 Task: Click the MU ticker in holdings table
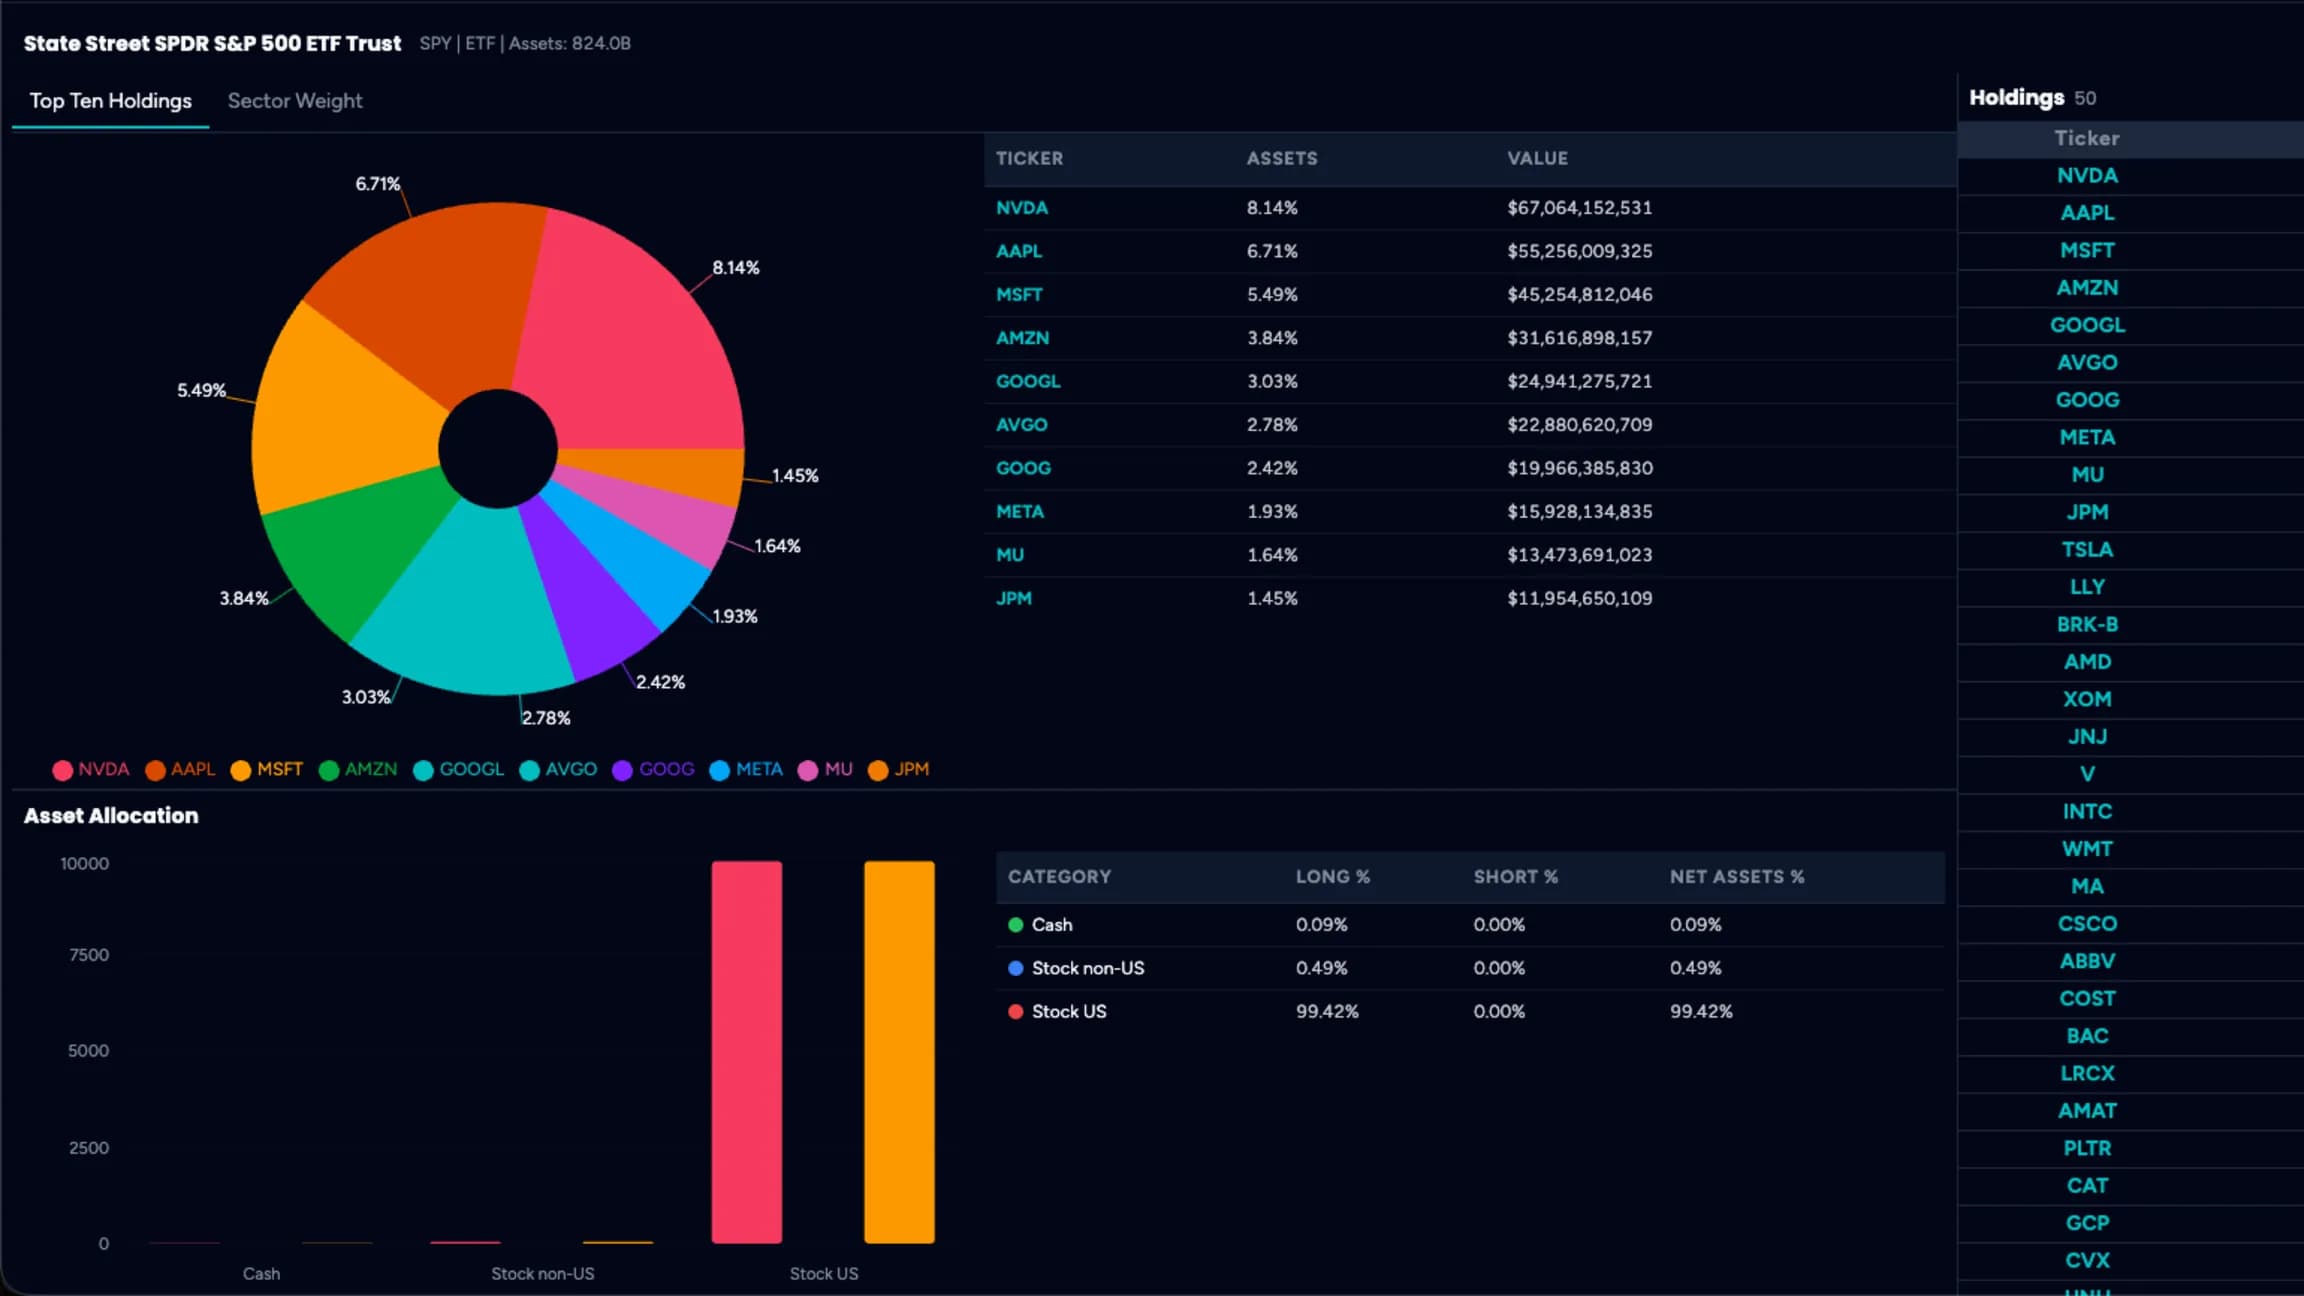click(x=1010, y=555)
